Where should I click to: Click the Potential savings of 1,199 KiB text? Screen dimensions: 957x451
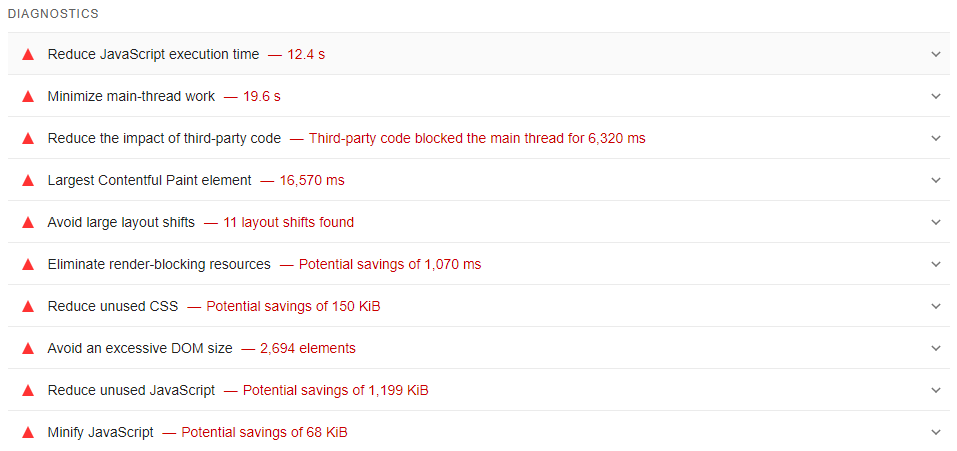(x=335, y=390)
